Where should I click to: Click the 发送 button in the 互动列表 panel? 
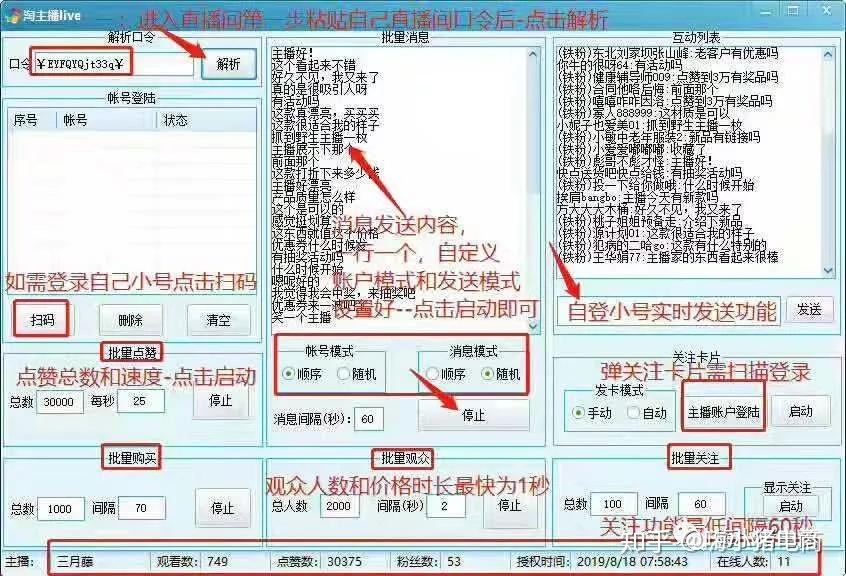pyautogui.click(x=809, y=310)
